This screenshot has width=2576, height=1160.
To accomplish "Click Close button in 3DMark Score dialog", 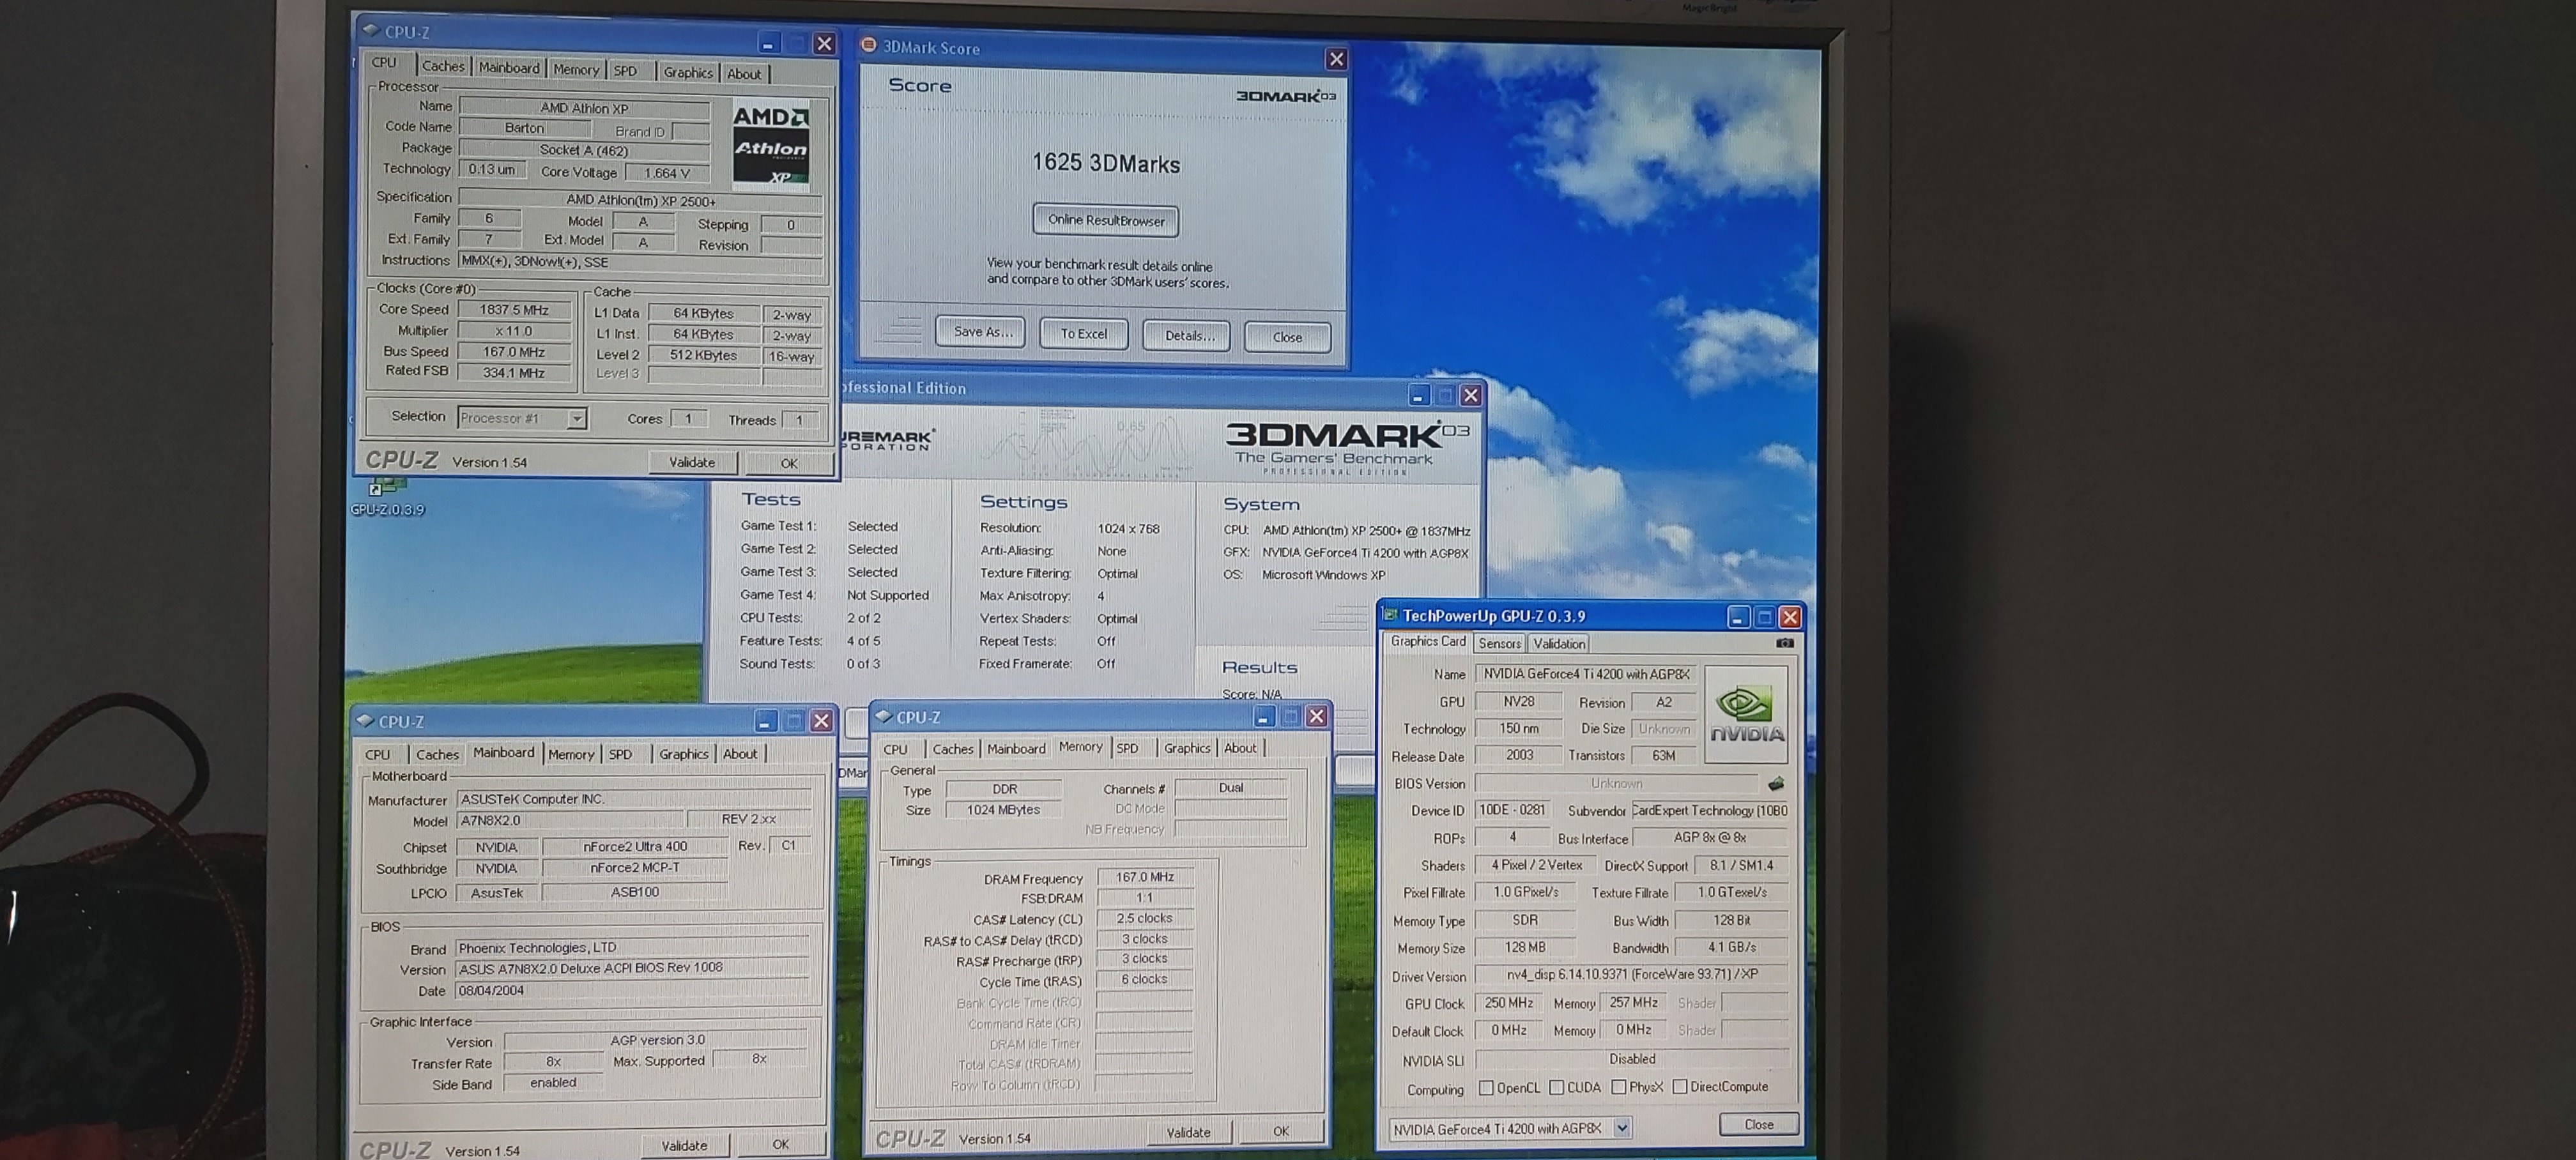I will 1287,337.
